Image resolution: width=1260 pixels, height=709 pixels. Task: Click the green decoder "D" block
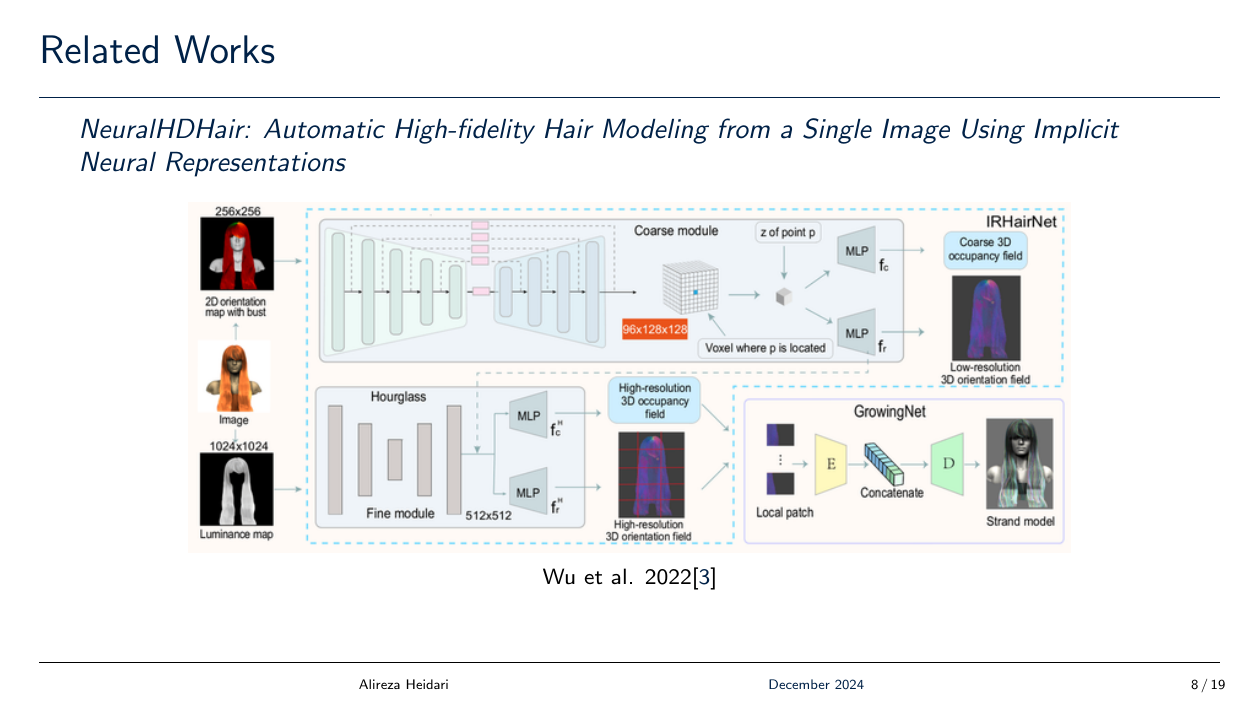(947, 464)
